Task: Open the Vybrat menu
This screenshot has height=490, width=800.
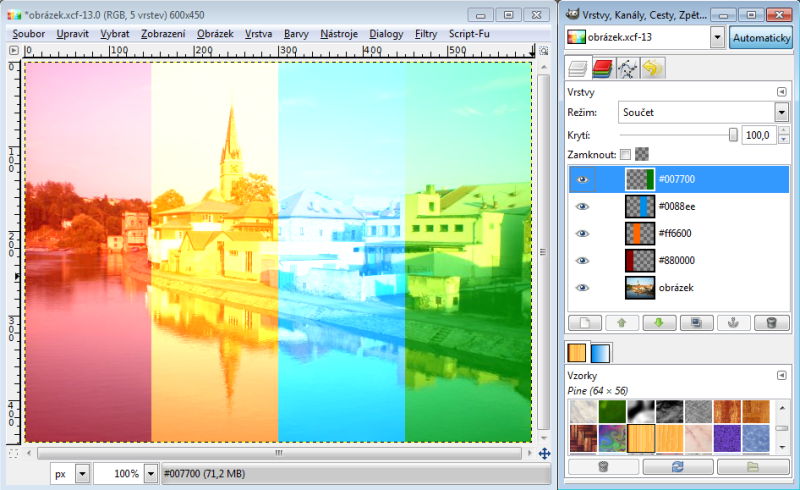Action: [115, 34]
